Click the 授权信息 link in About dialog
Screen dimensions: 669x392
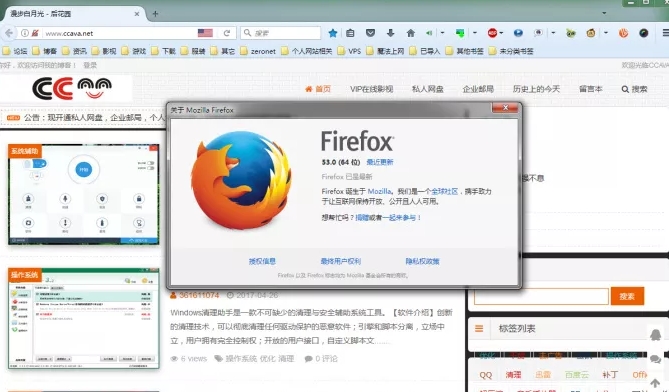point(262,261)
